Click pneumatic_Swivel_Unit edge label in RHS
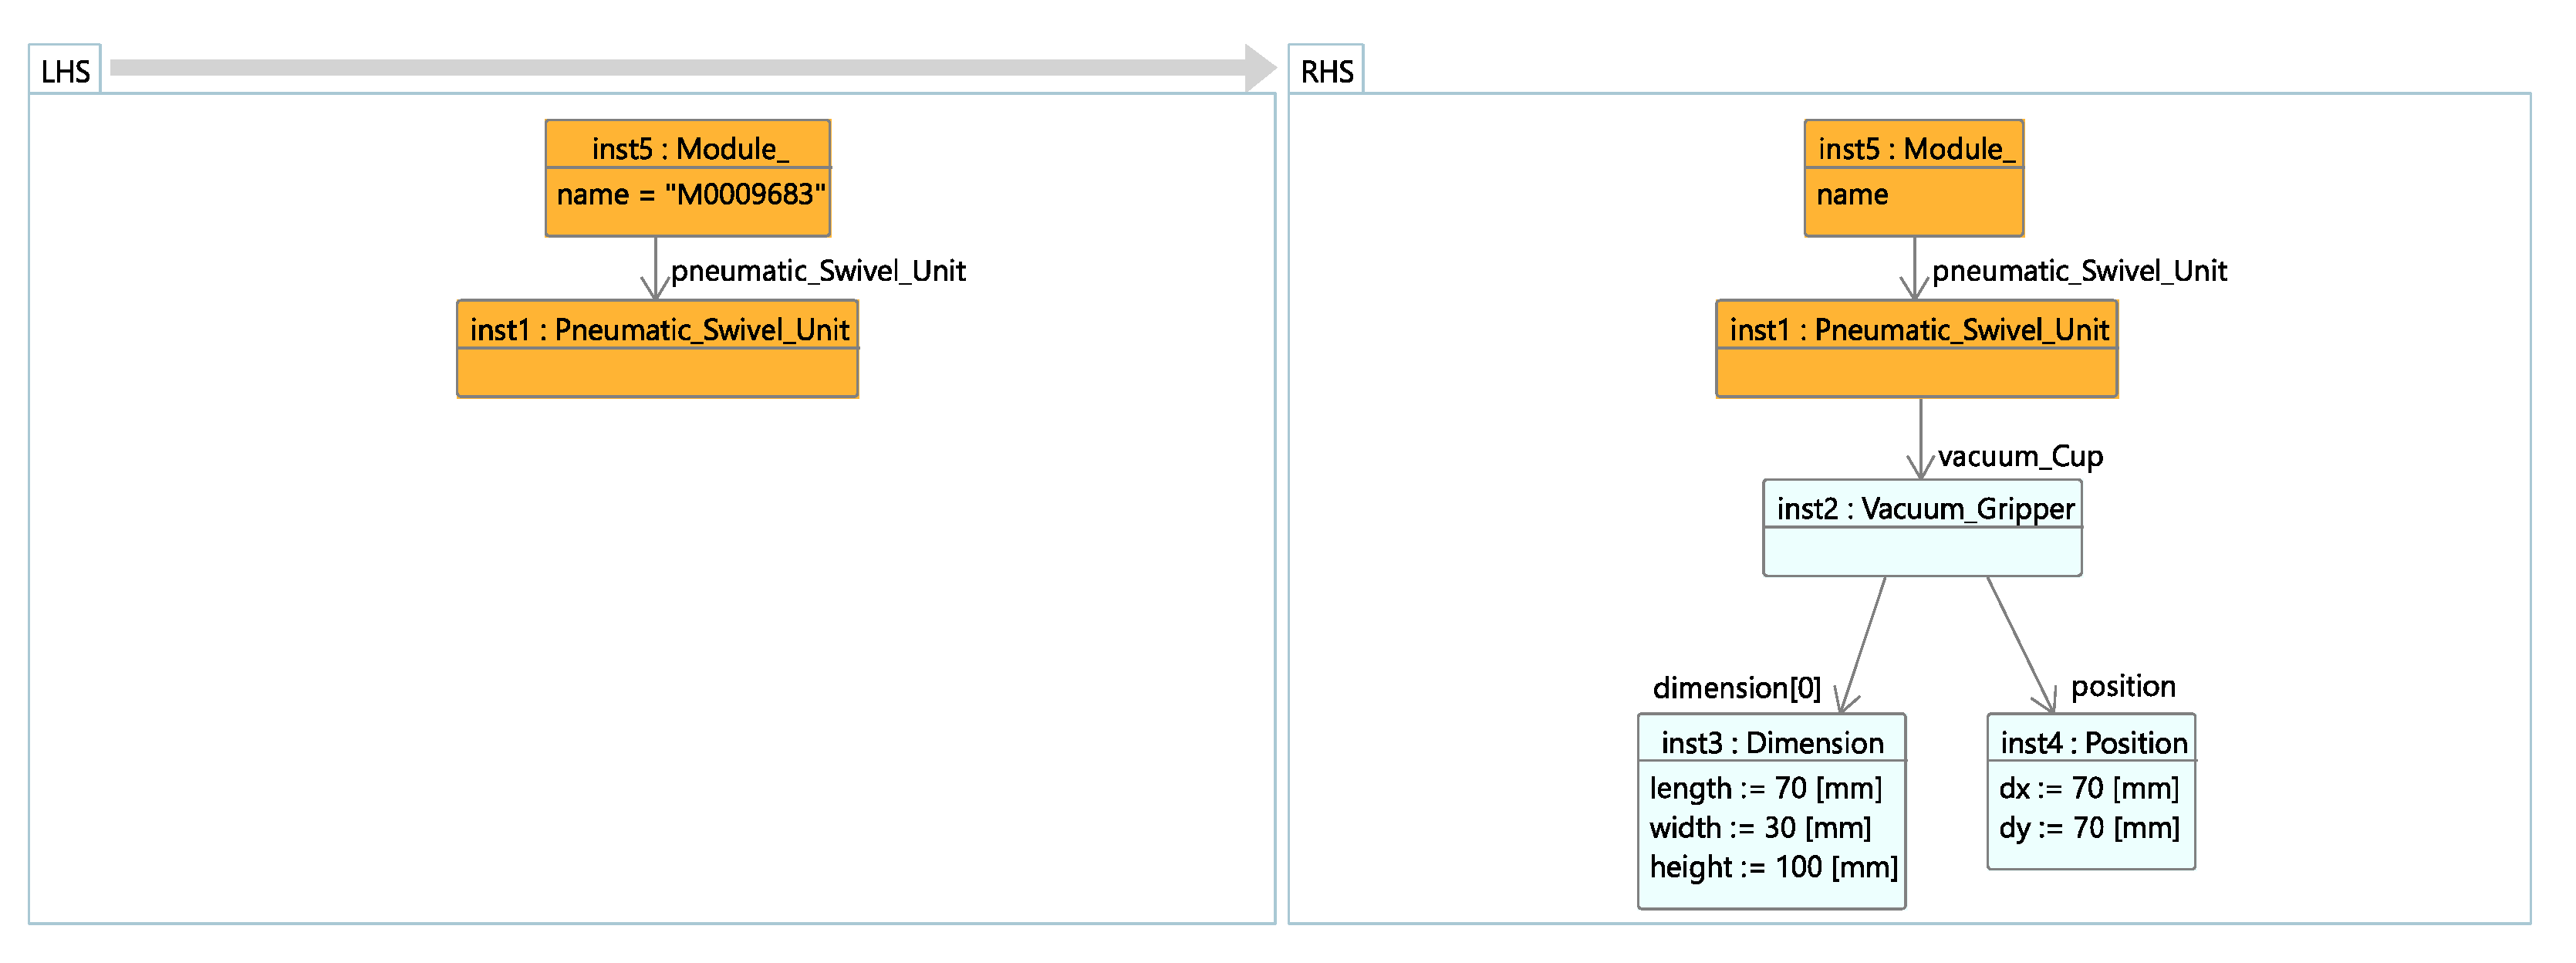The image size is (2576, 963). pos(2078,271)
